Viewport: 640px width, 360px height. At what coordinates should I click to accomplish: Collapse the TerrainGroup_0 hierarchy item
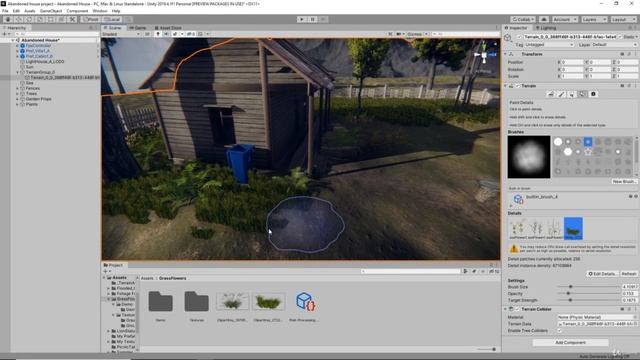click(18, 72)
